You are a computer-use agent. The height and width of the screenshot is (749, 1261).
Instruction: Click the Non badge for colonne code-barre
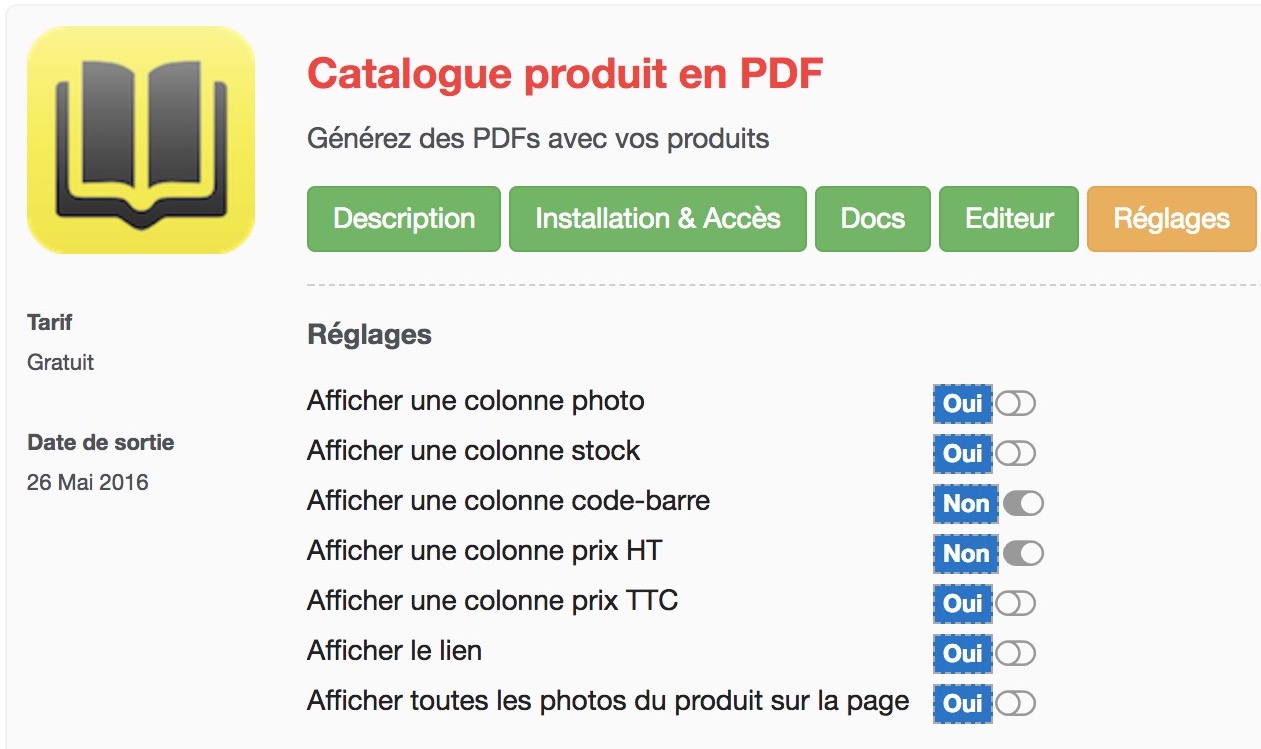point(966,504)
